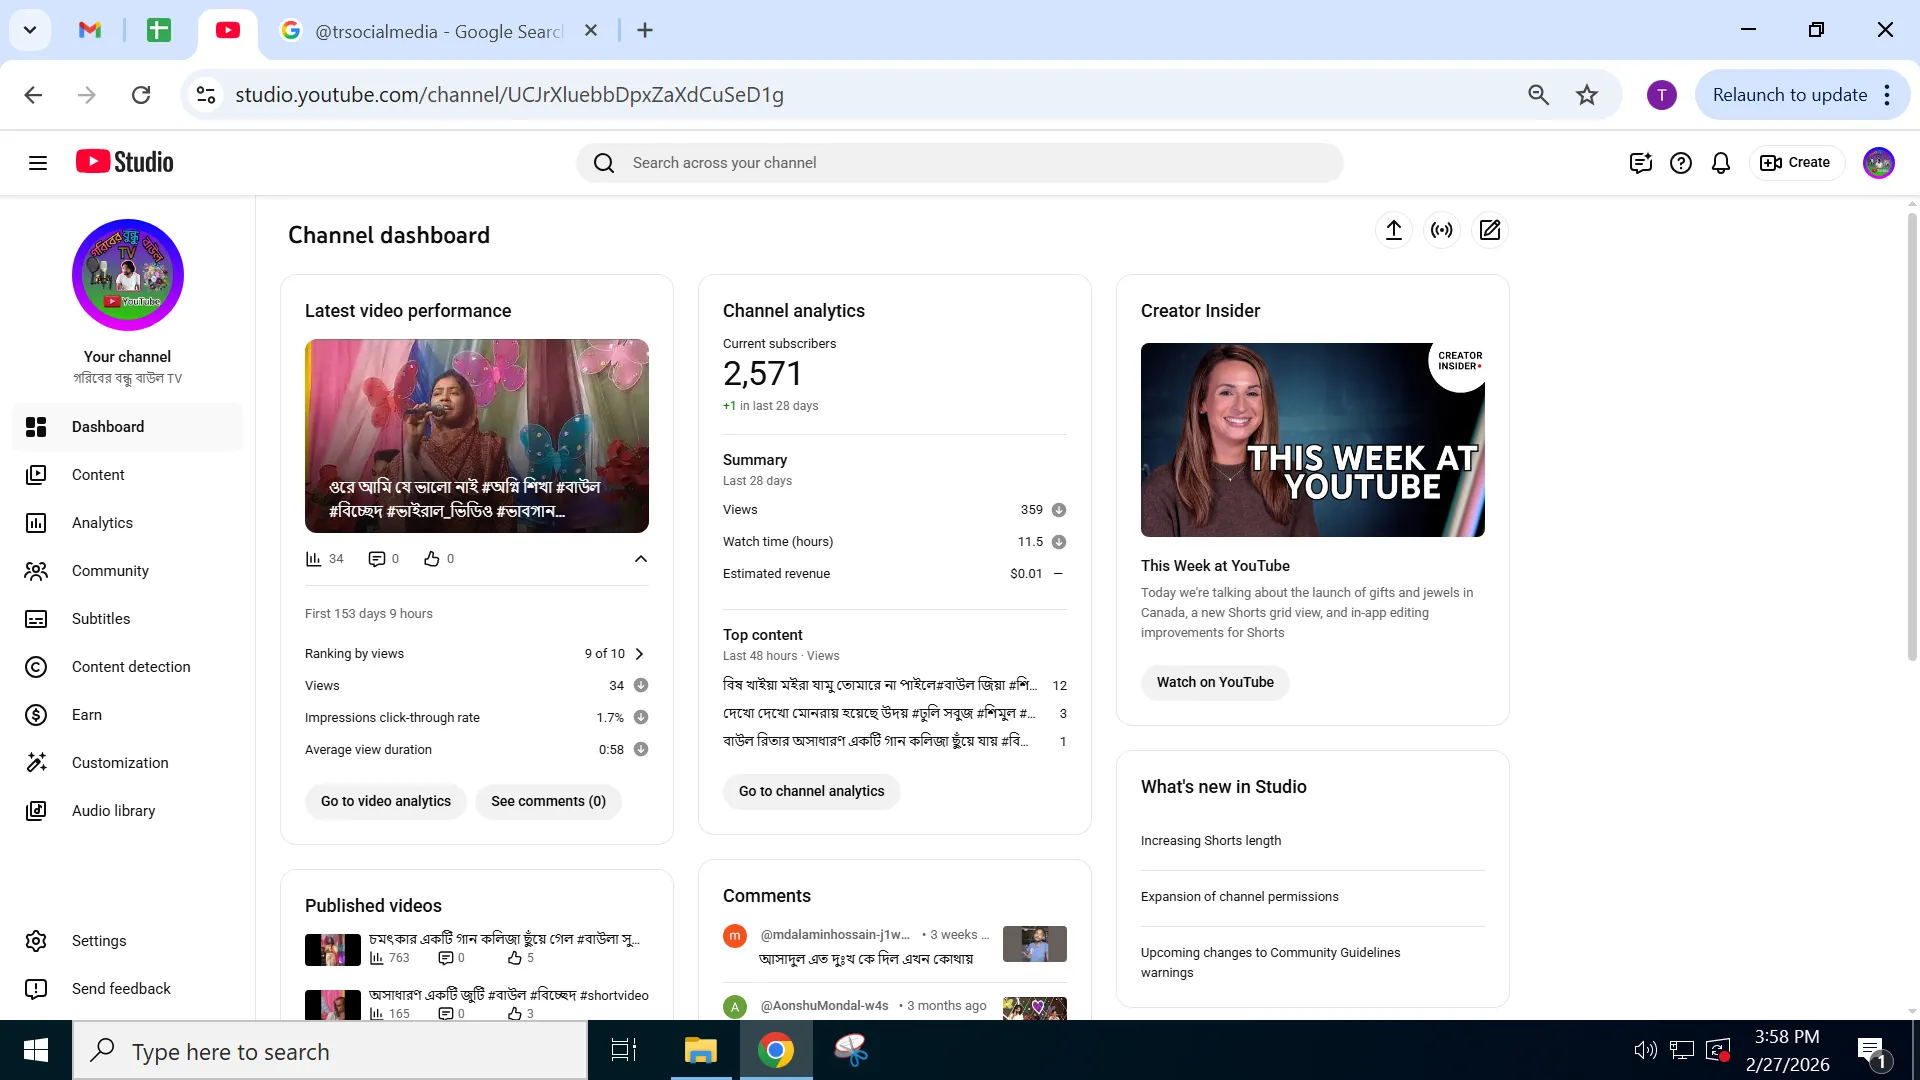Click the Send feedback icon in the top bar
The height and width of the screenshot is (1080, 1920).
(x=1641, y=163)
